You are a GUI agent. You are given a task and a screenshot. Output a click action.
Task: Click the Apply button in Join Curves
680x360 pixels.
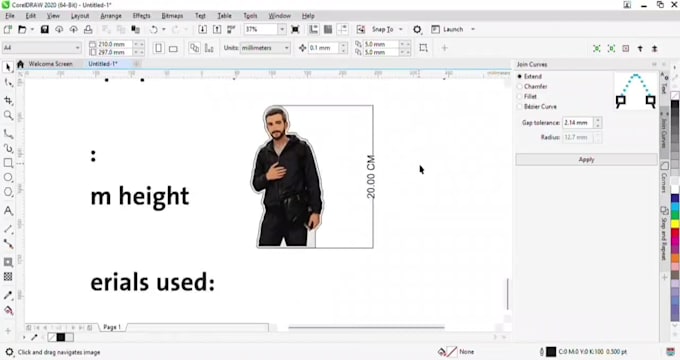click(x=586, y=160)
